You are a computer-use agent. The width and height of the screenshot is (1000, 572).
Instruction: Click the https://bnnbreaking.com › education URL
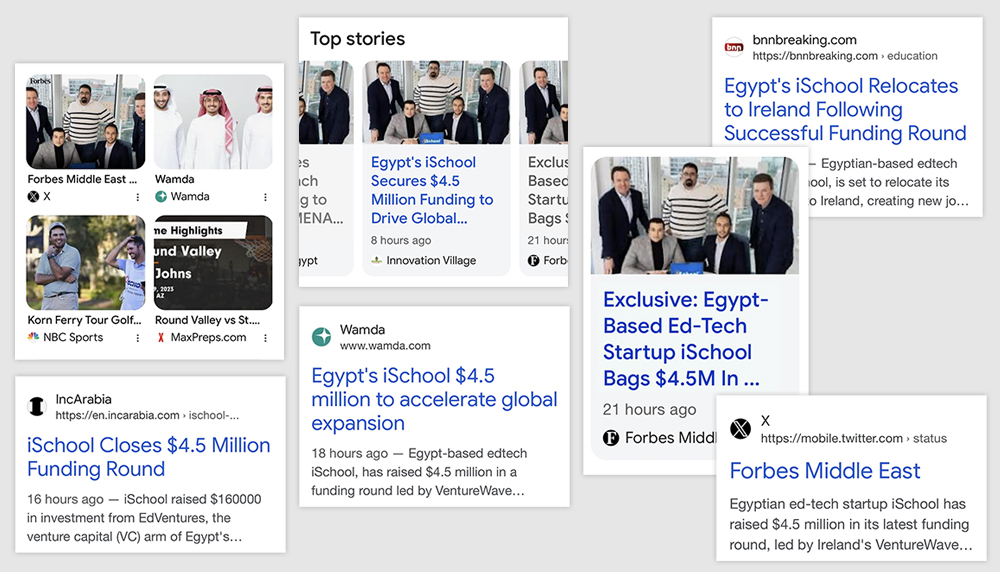(844, 56)
